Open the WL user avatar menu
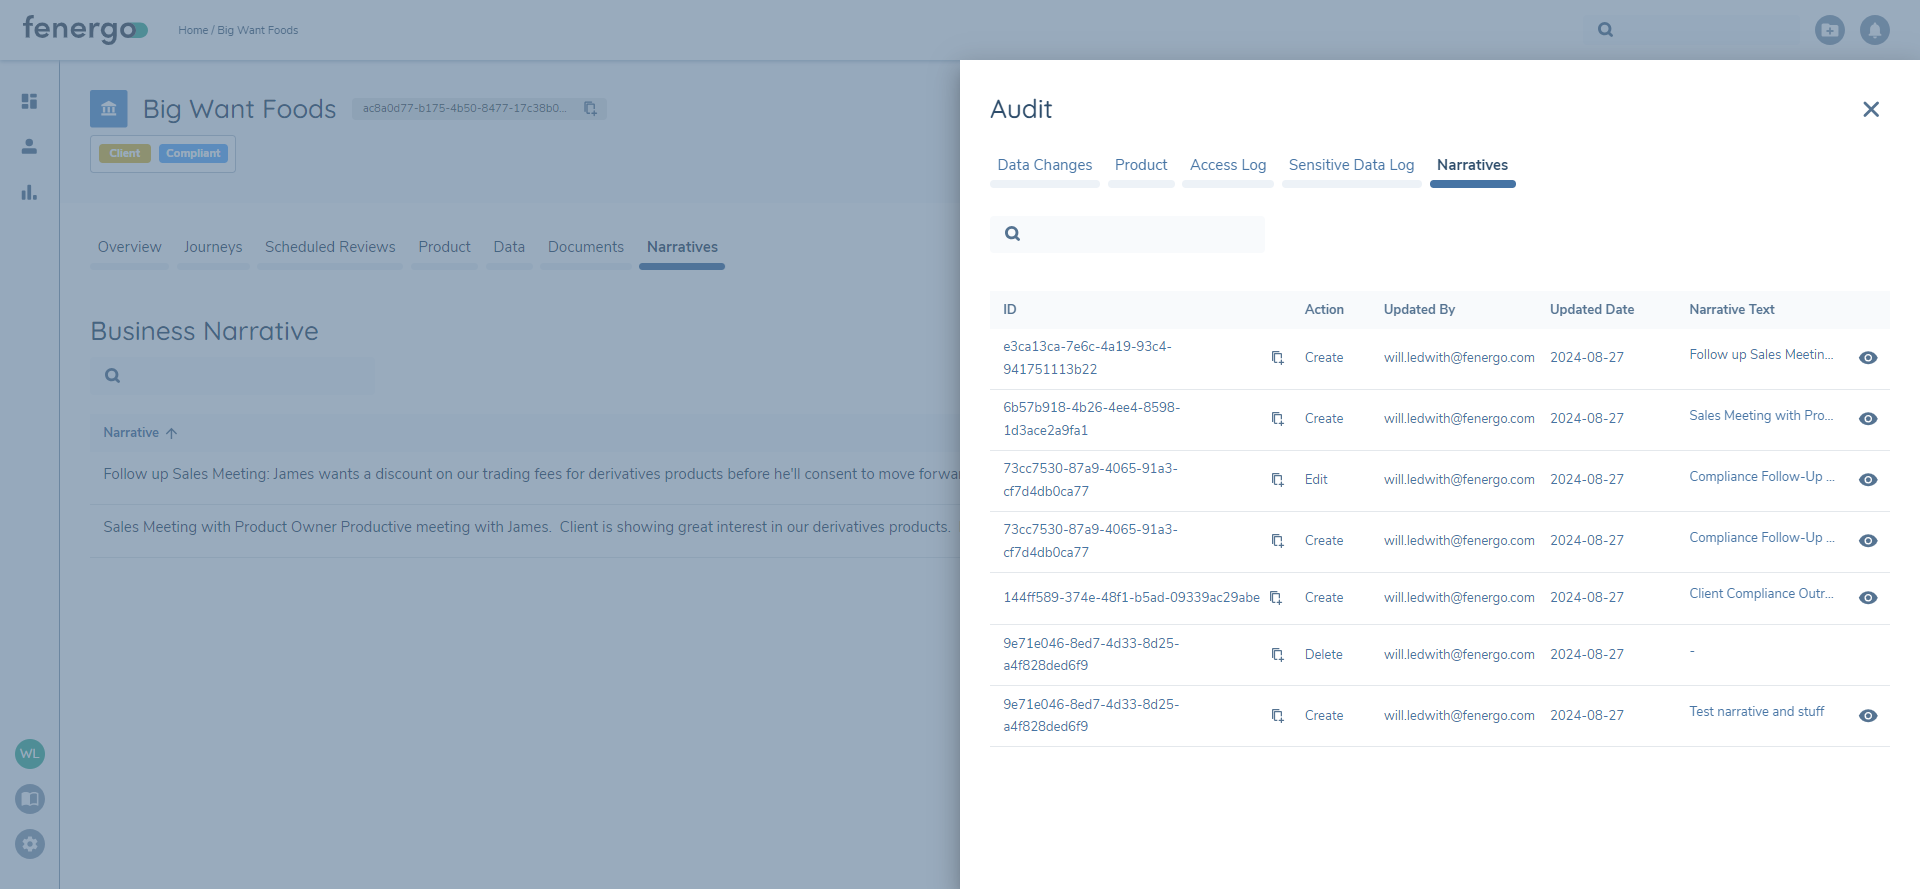 (x=30, y=754)
